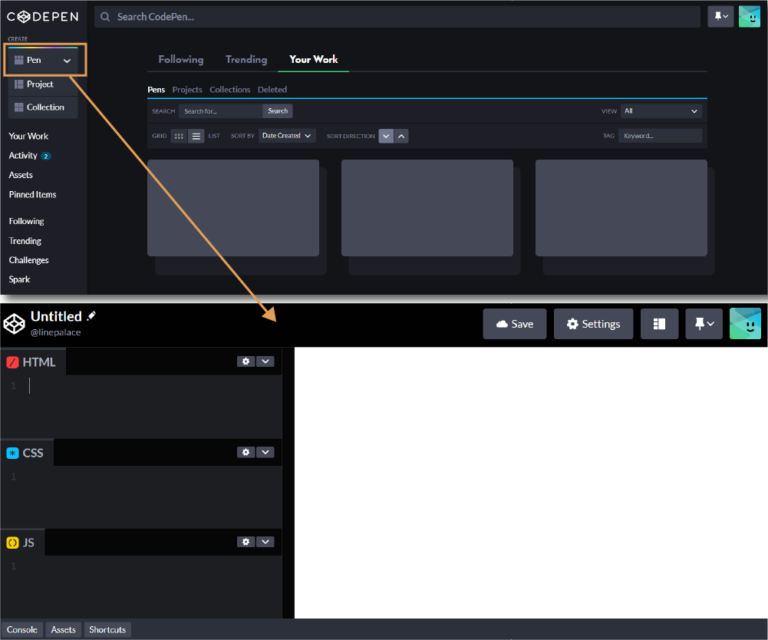
Task: Open JS panel settings gear
Action: click(x=246, y=542)
